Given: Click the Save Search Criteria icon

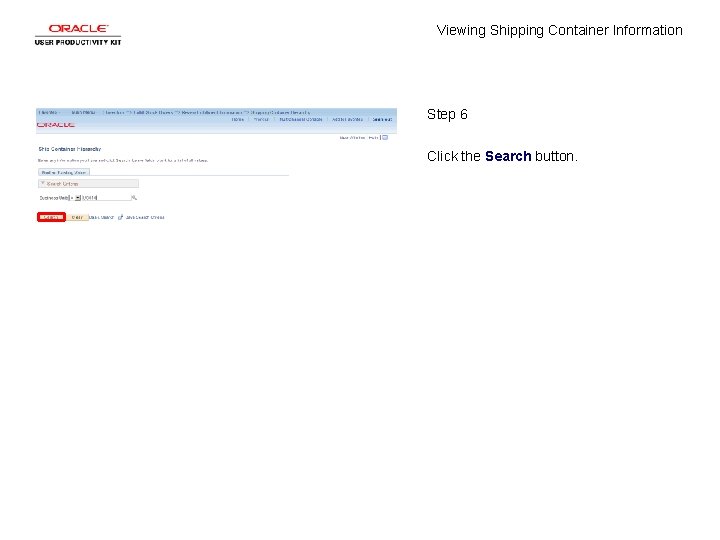Looking at the screenshot, I should pos(121,217).
